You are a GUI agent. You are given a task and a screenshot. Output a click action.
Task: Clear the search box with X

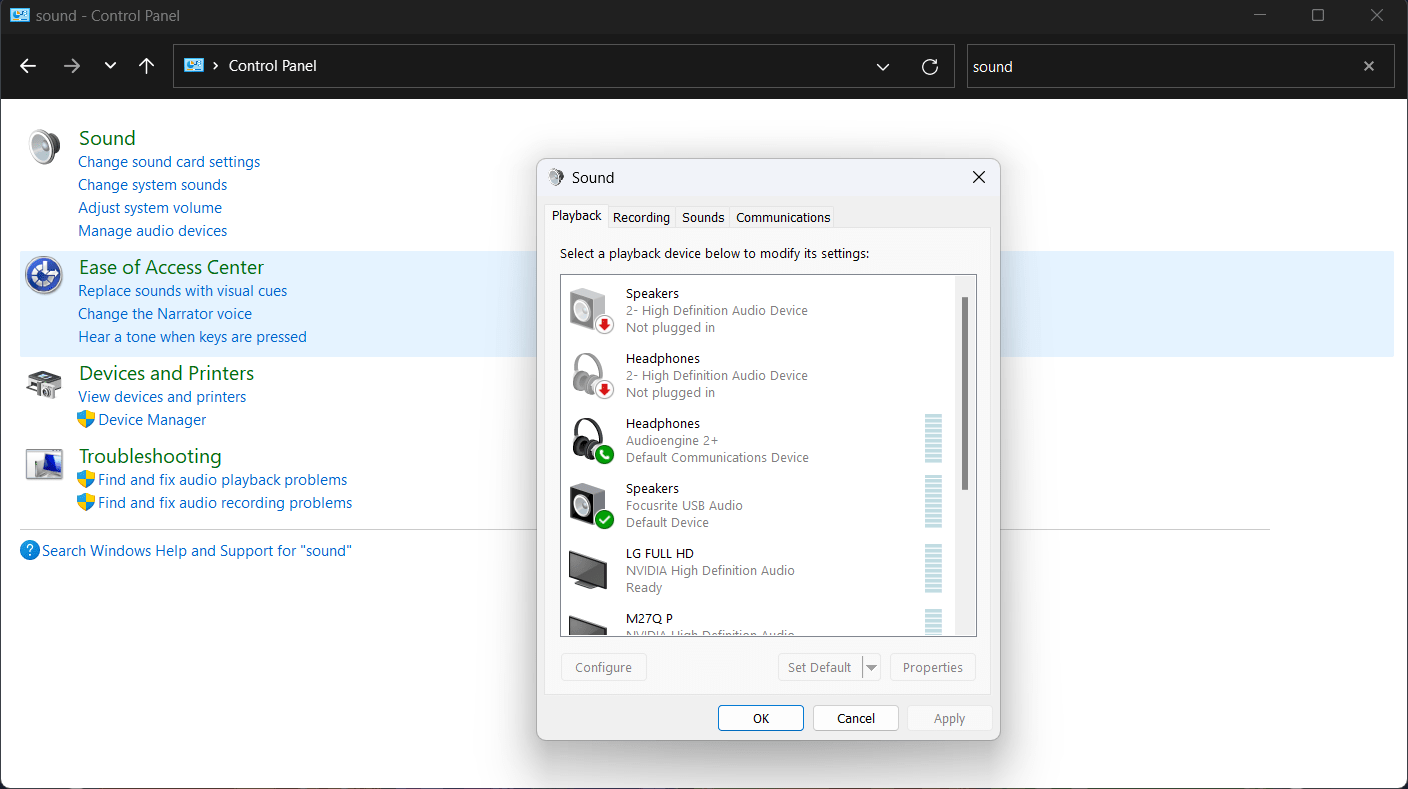coord(1369,66)
